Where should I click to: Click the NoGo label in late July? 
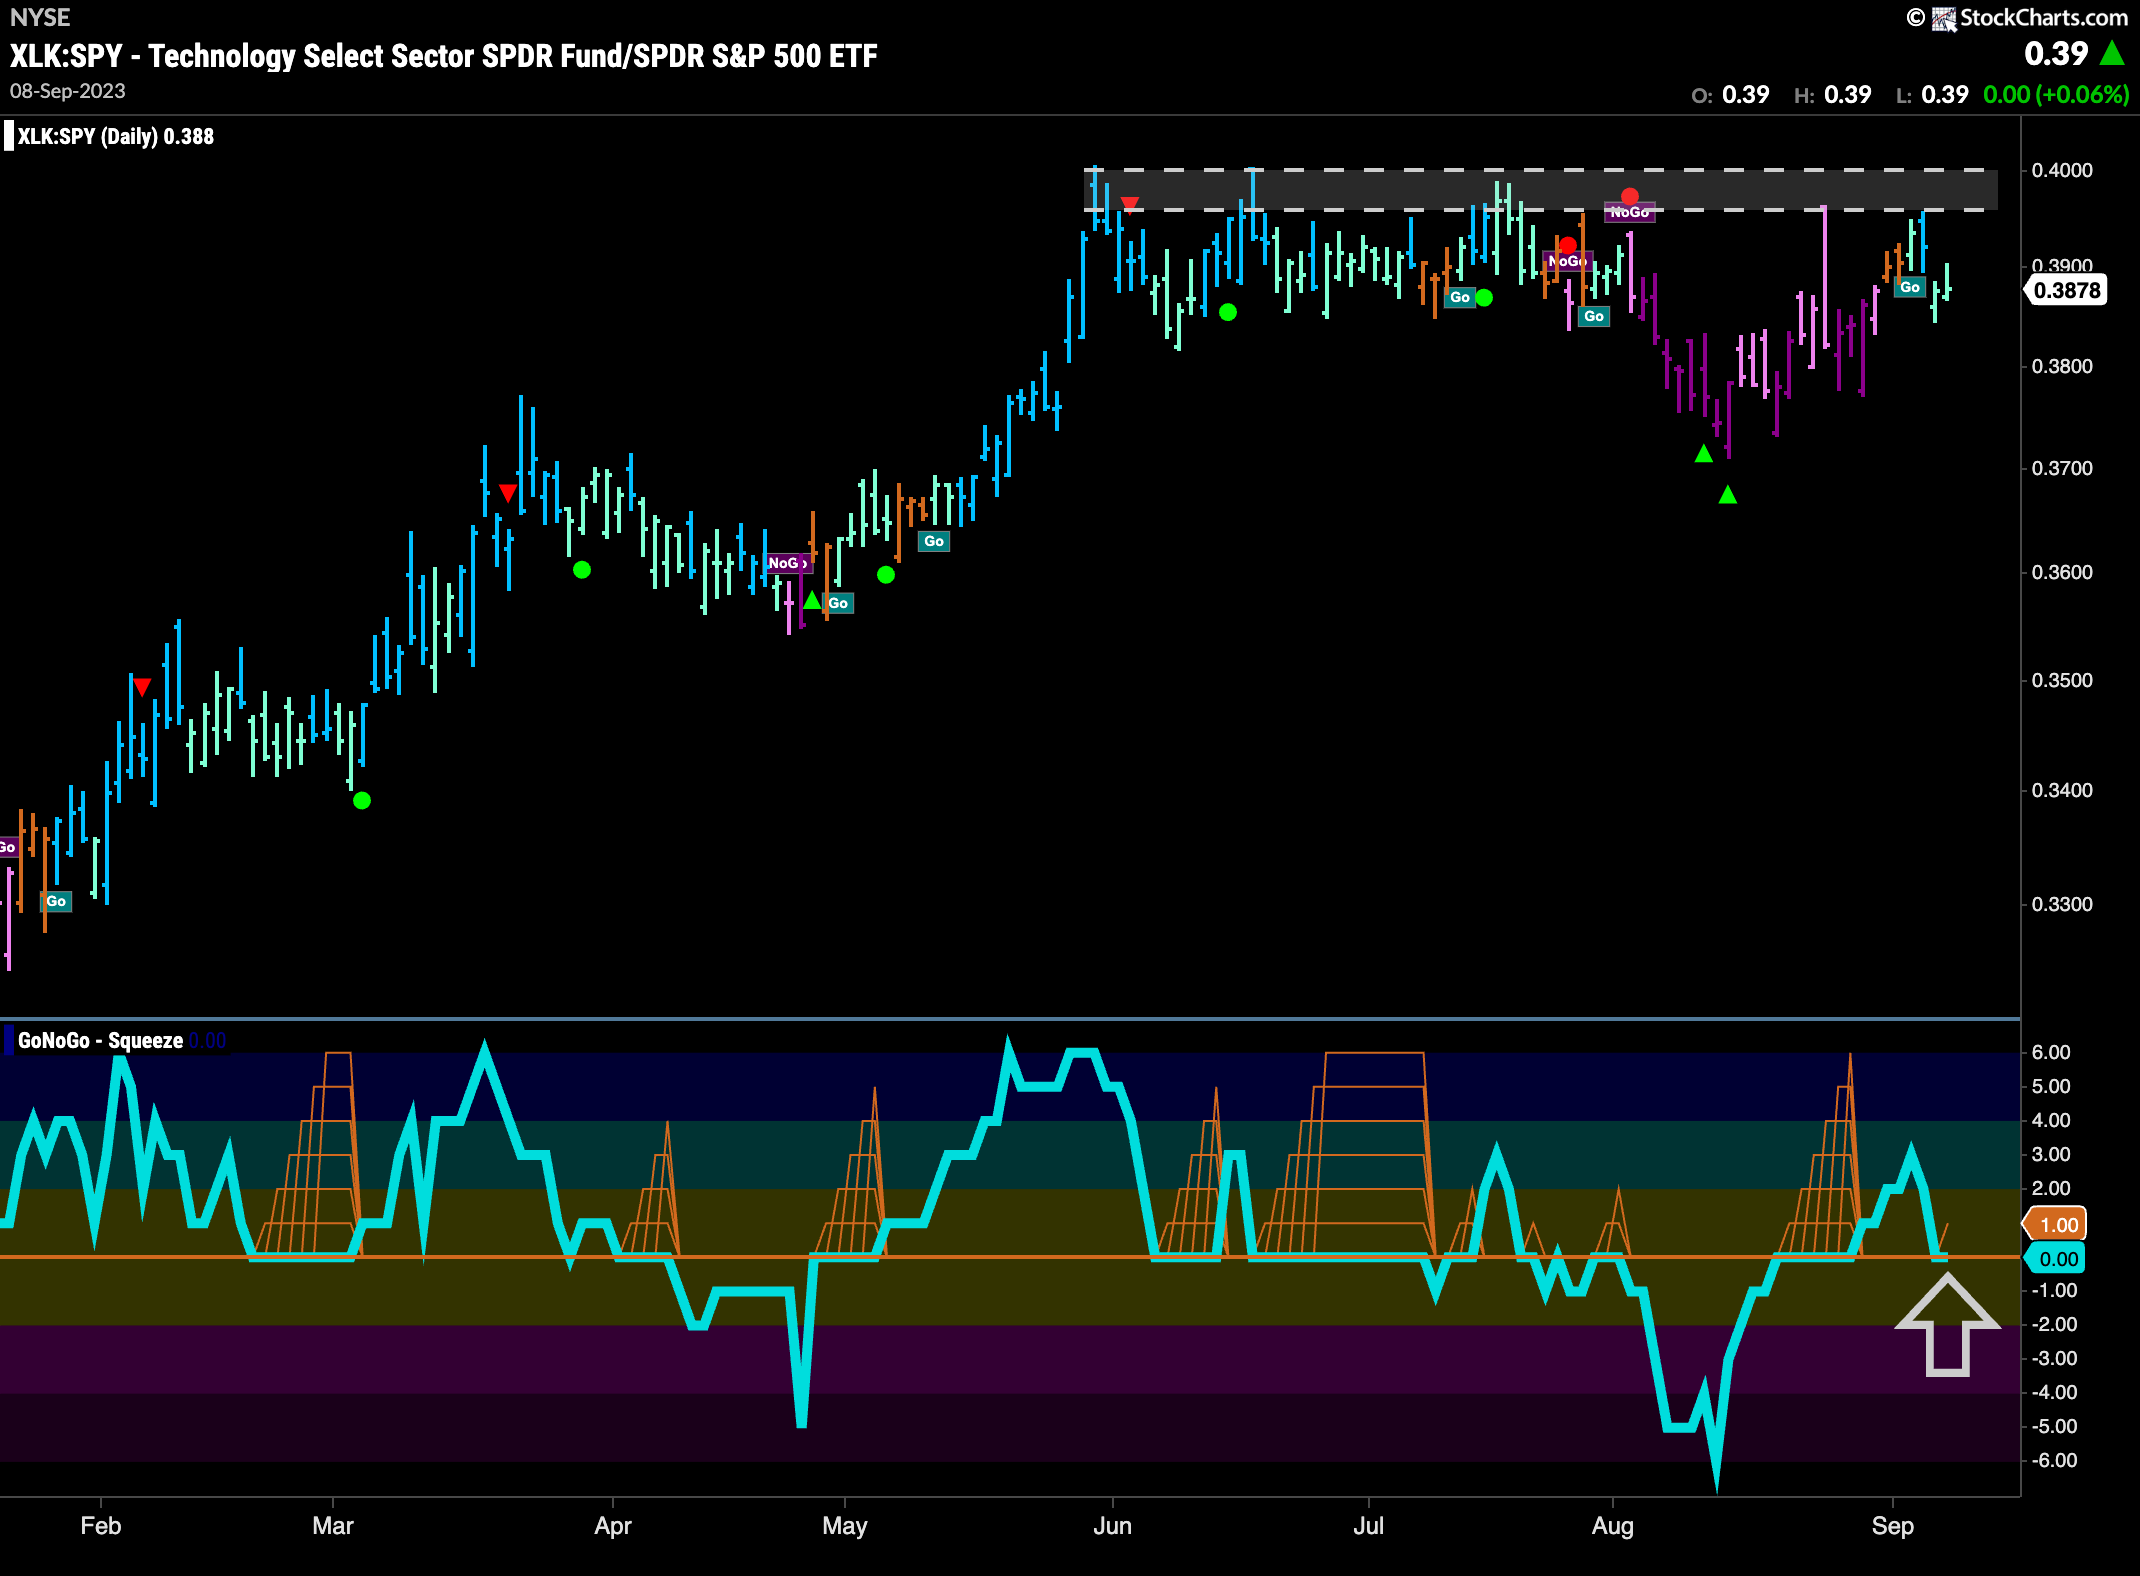(x=1566, y=261)
